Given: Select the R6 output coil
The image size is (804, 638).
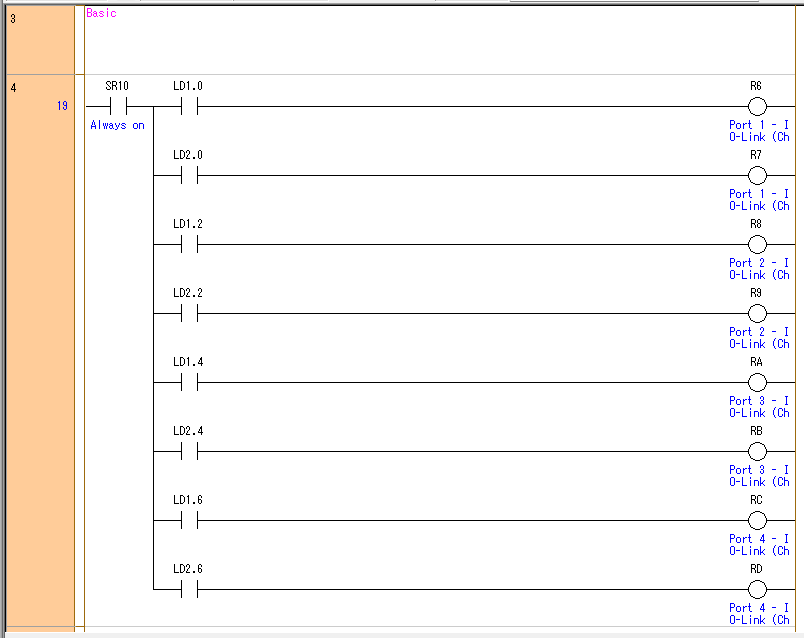Looking at the screenshot, I should (x=757, y=107).
